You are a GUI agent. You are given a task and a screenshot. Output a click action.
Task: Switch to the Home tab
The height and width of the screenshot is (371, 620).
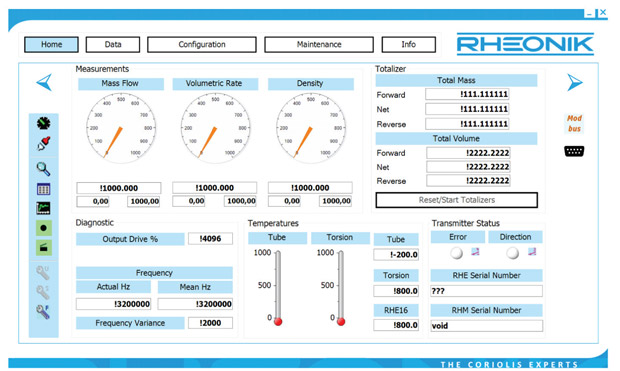pyautogui.click(x=51, y=44)
